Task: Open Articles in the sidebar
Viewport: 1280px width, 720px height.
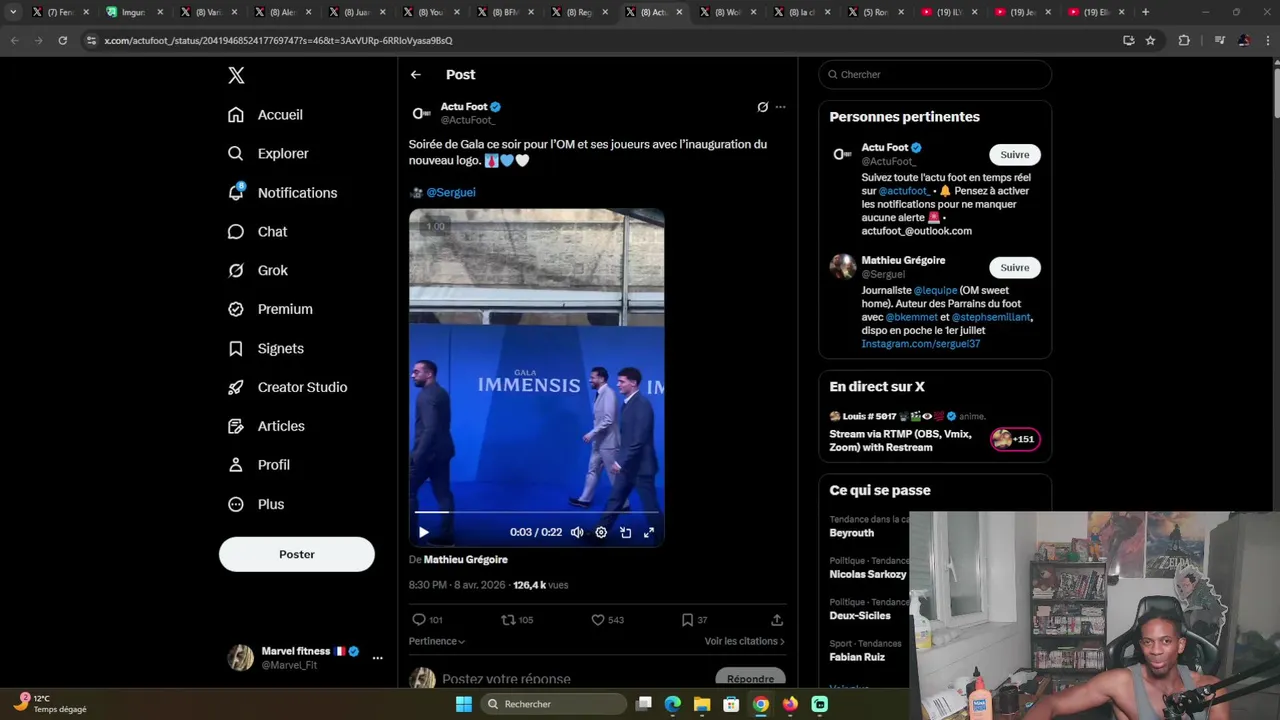Action: (266, 427)
